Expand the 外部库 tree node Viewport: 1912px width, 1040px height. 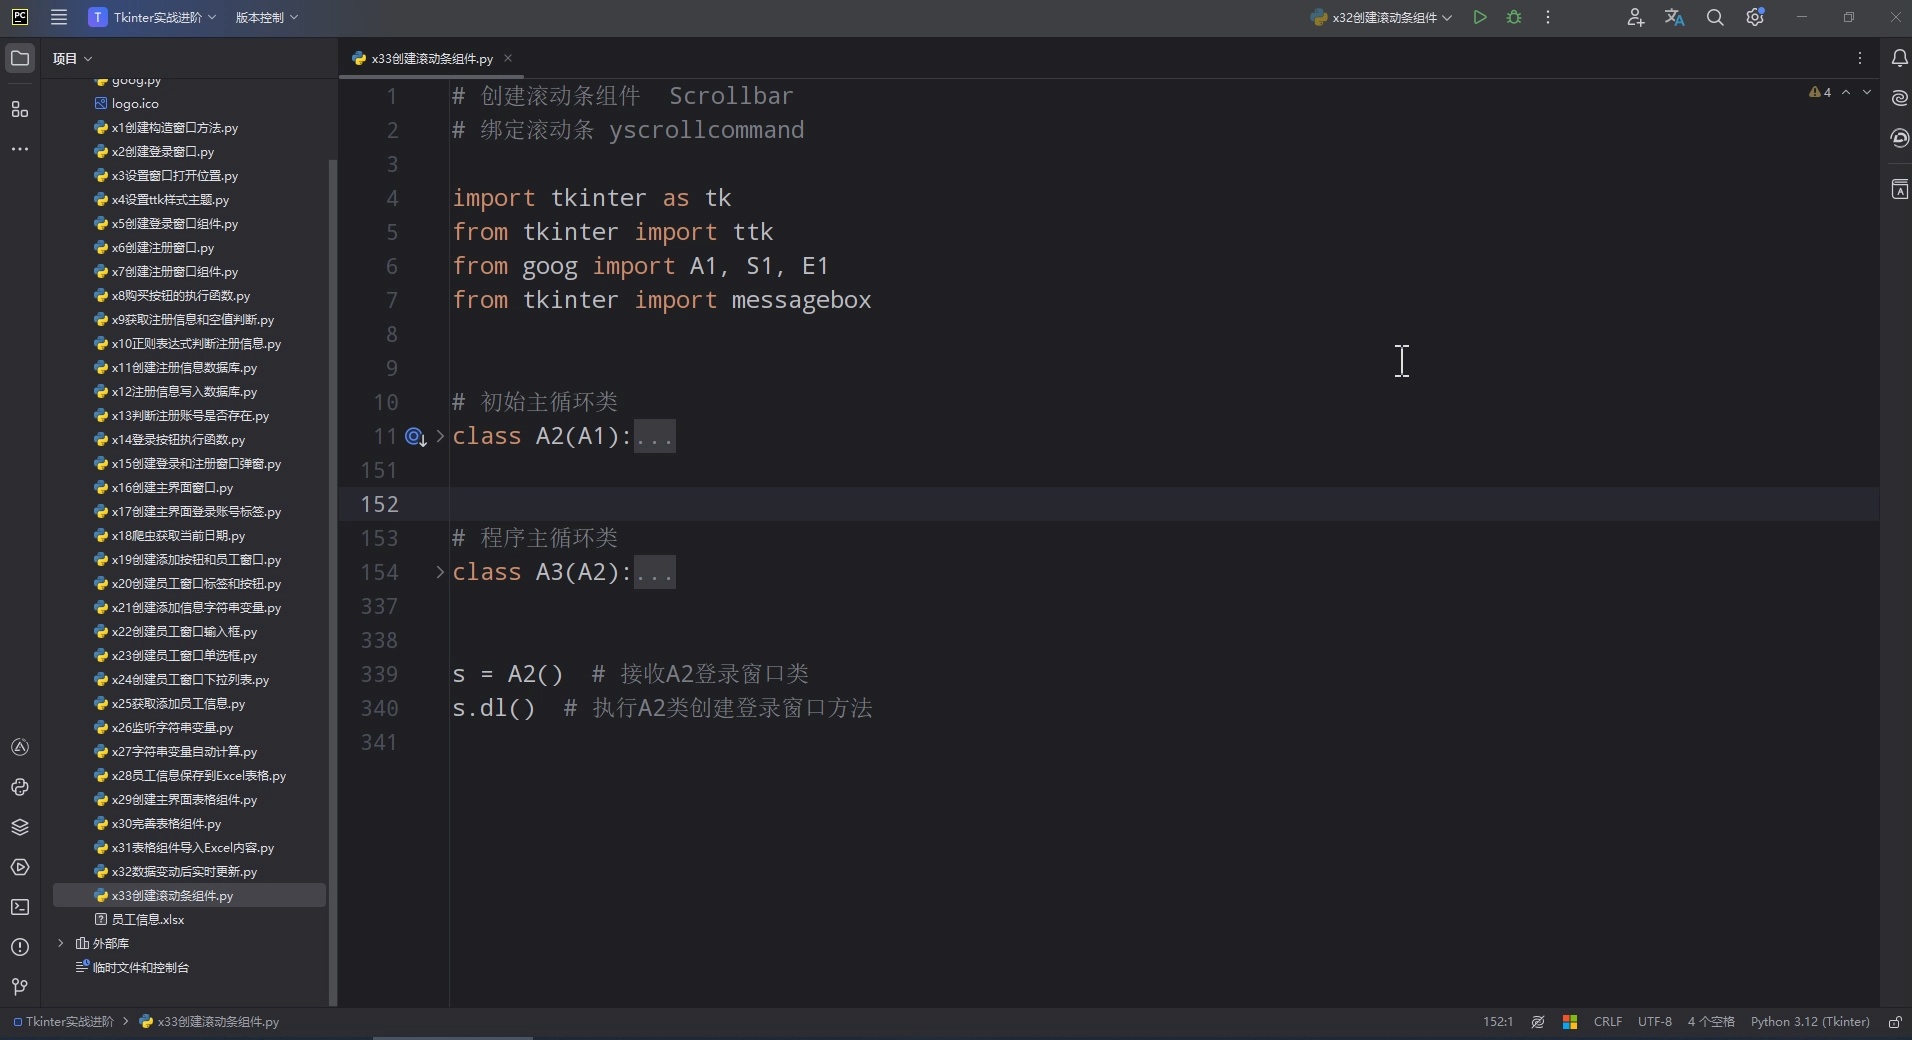[x=62, y=943]
